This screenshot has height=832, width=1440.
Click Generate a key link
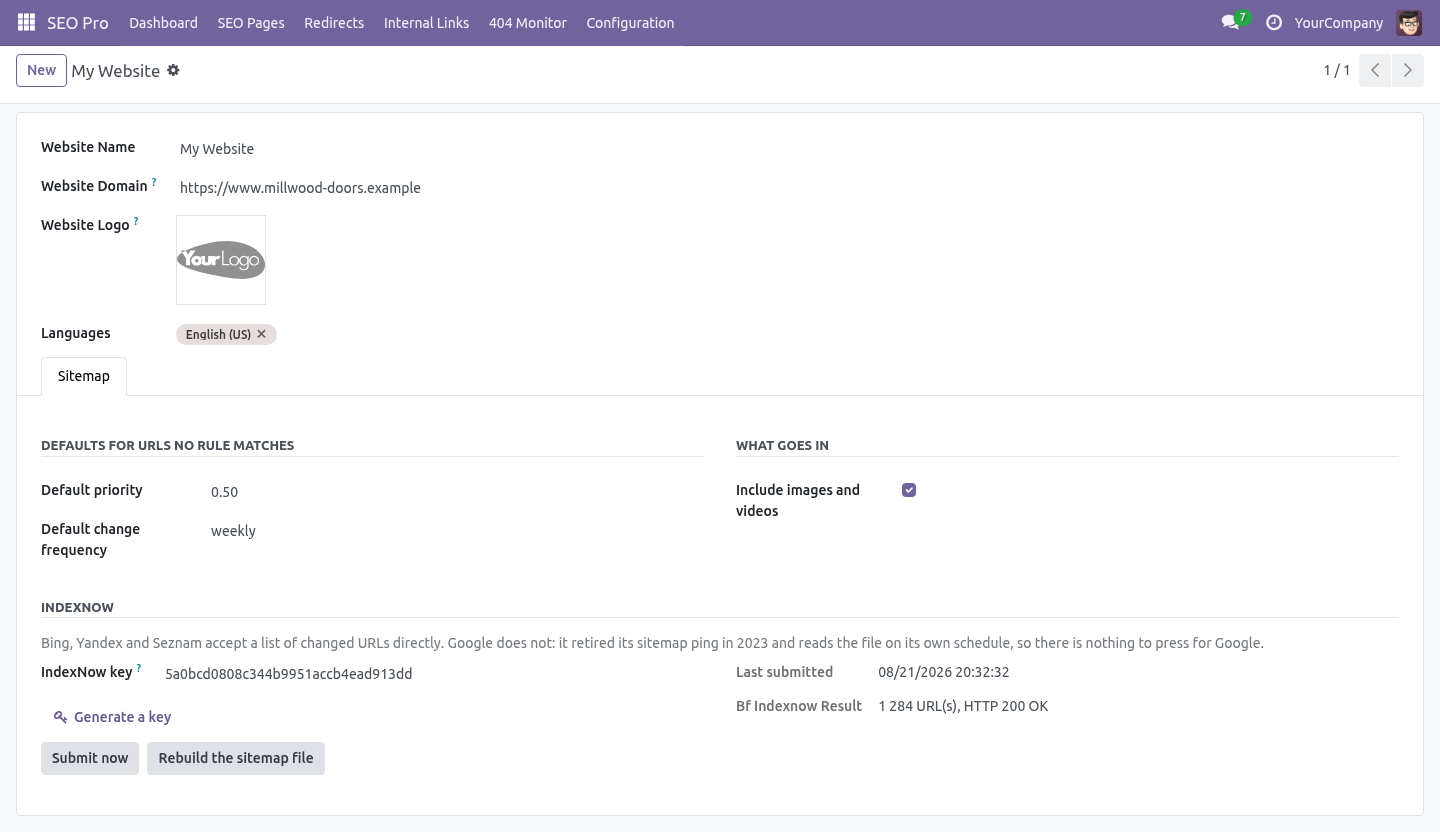click(113, 717)
